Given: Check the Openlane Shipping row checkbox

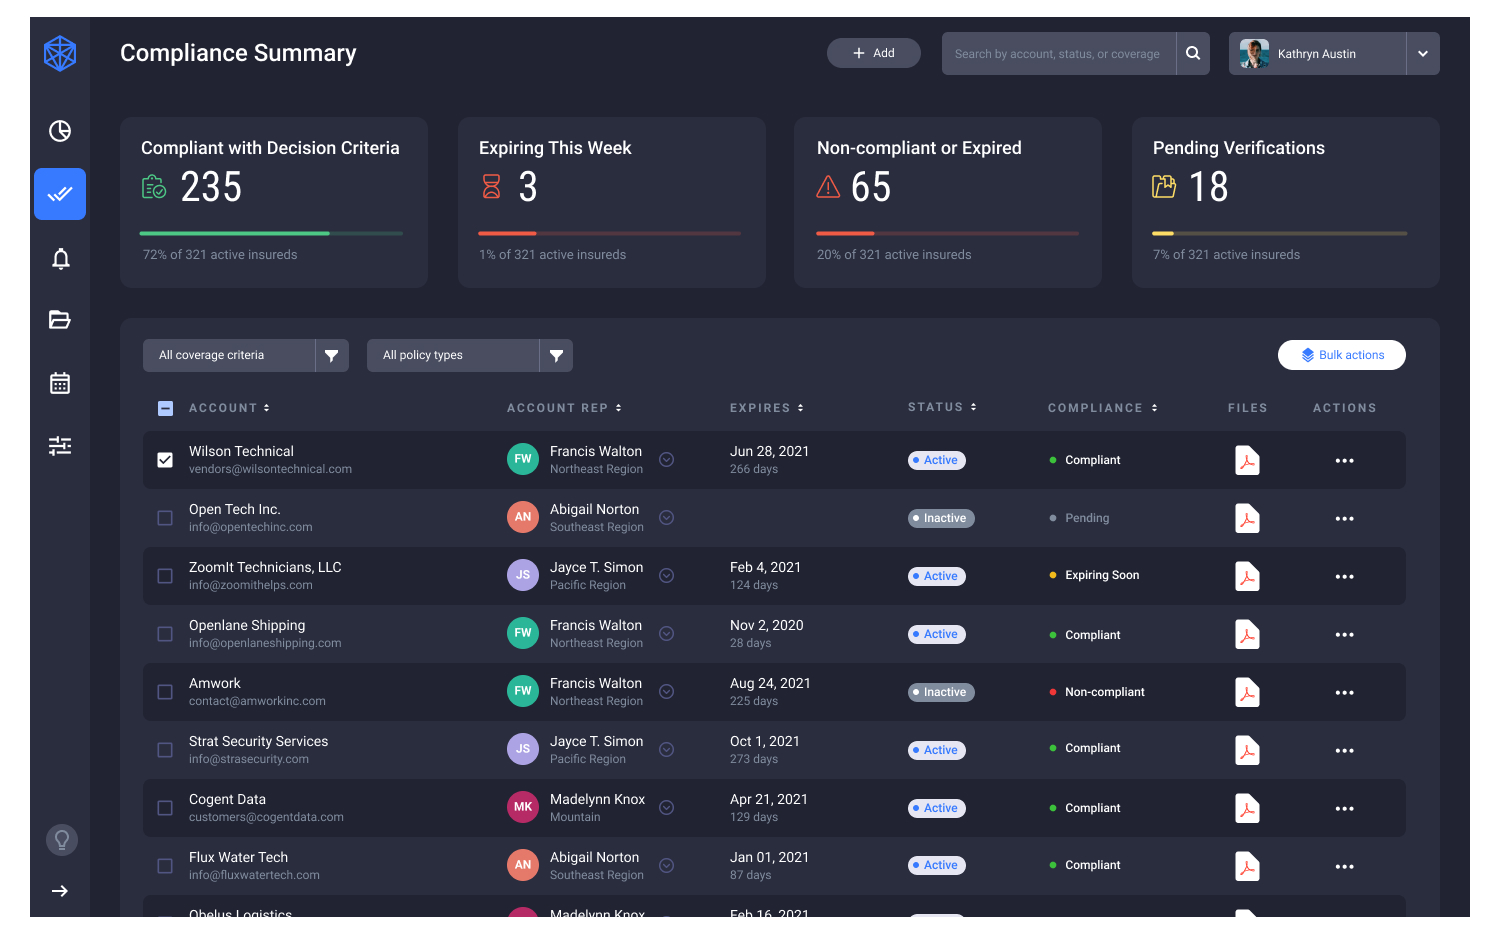Looking at the screenshot, I should pos(165,634).
